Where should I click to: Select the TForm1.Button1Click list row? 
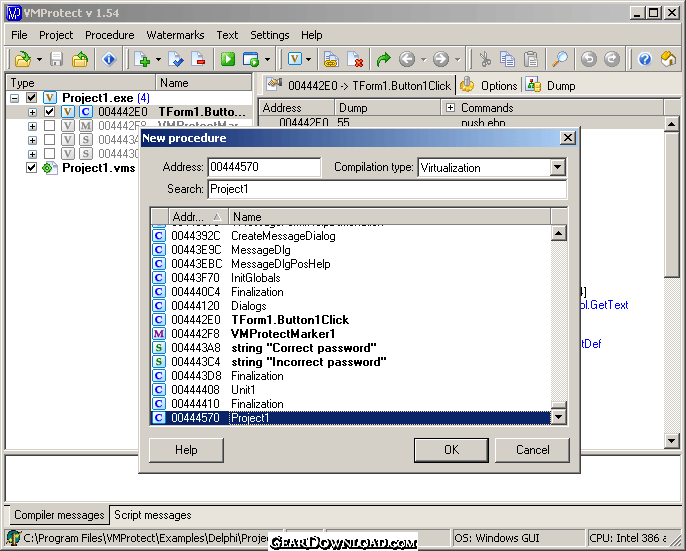[351, 320]
